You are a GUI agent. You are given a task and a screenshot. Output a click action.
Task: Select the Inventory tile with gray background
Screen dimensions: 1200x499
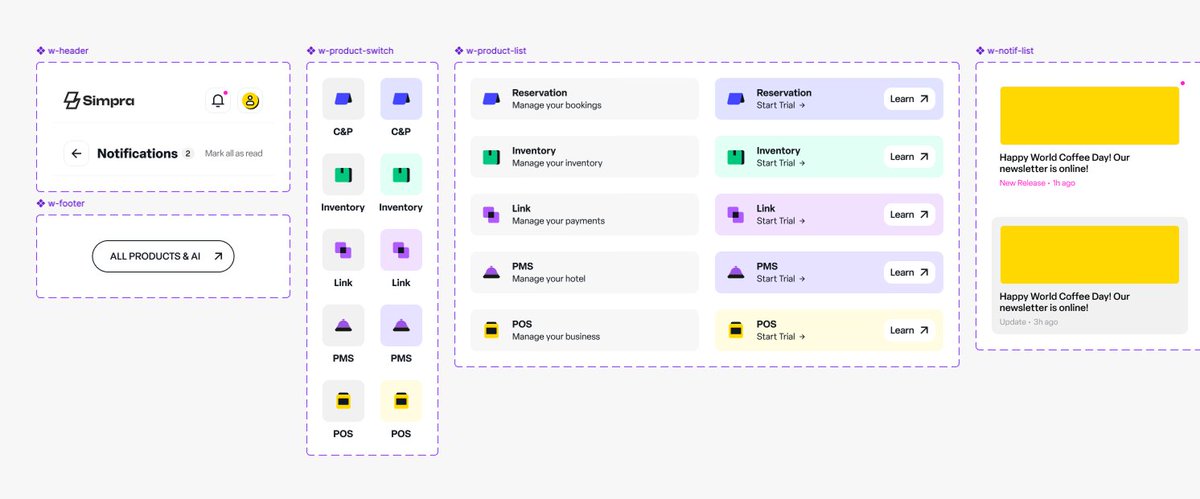click(343, 174)
